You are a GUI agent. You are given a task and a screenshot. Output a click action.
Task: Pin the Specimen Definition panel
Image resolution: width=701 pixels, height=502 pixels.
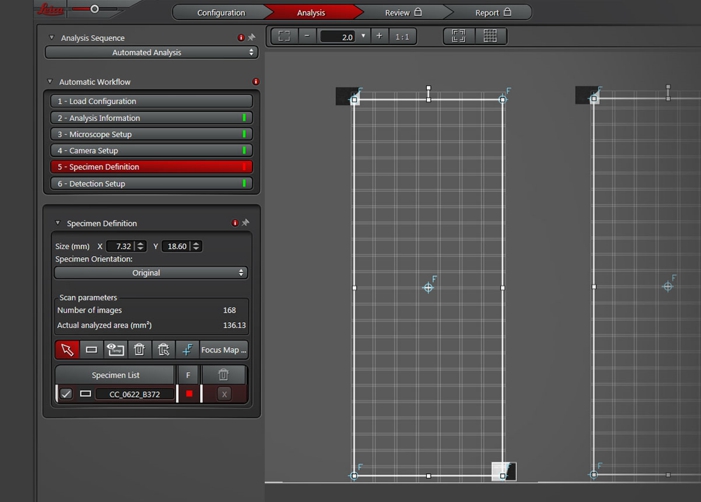pyautogui.click(x=246, y=223)
